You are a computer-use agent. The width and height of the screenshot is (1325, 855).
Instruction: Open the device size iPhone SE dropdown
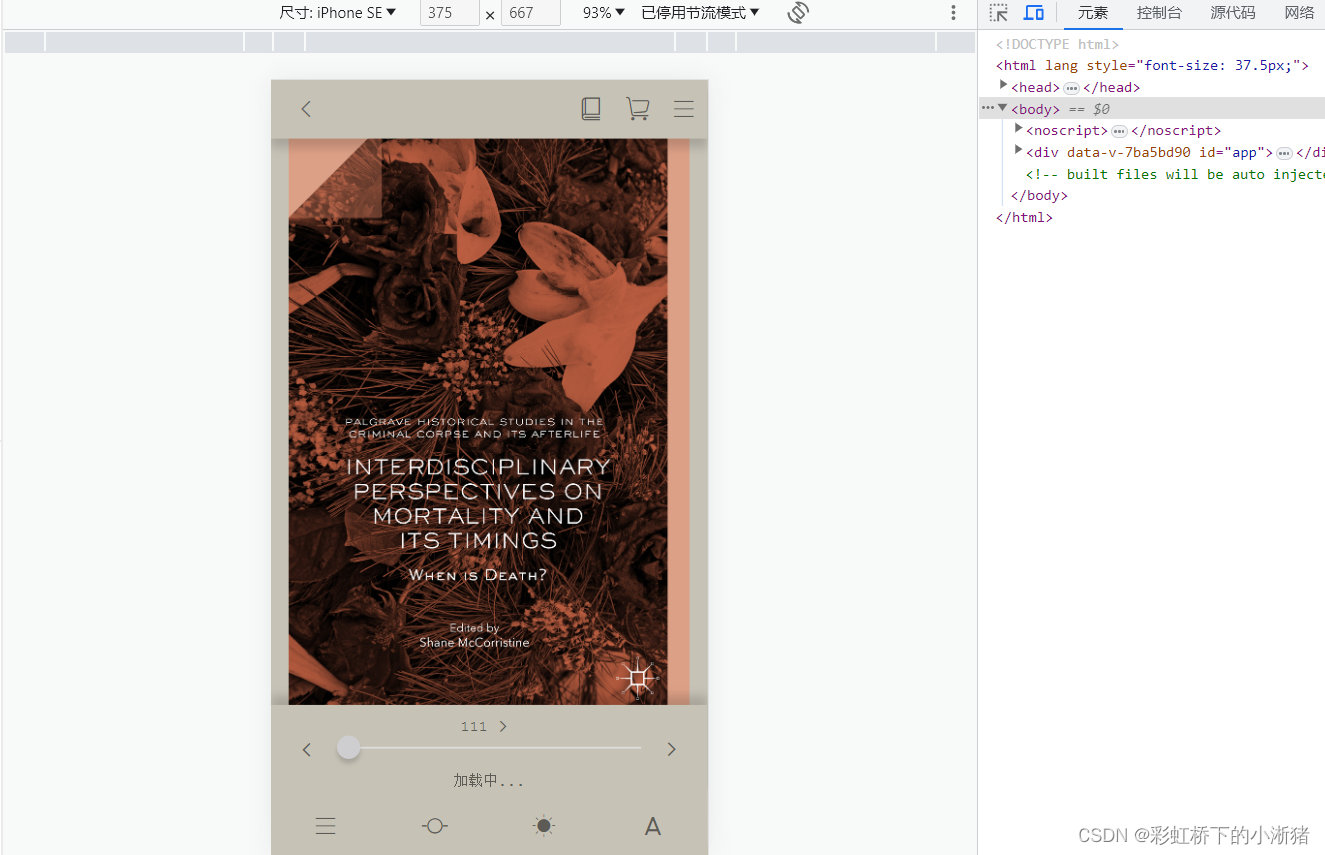338,13
